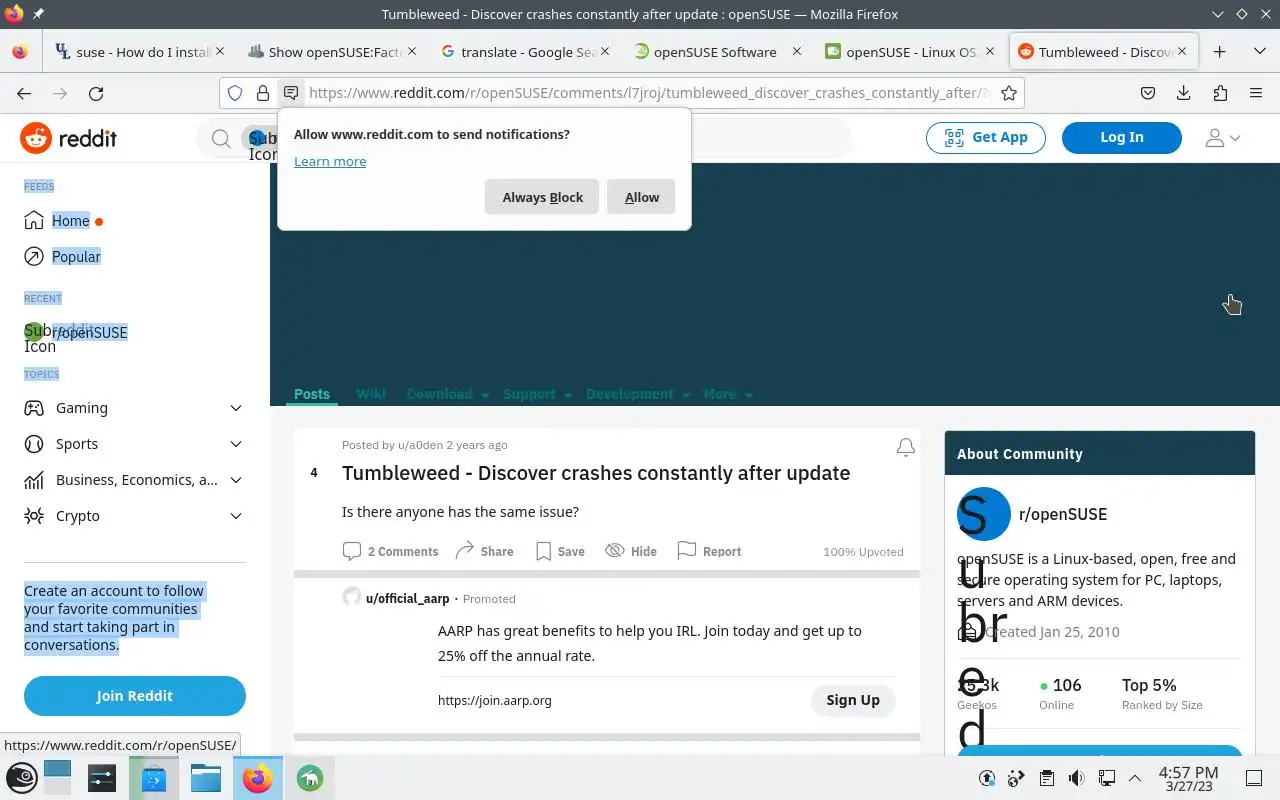Viewport: 1280px width, 800px height.
Task: Open the list all tabs dropdown
Action: [x=1259, y=52]
